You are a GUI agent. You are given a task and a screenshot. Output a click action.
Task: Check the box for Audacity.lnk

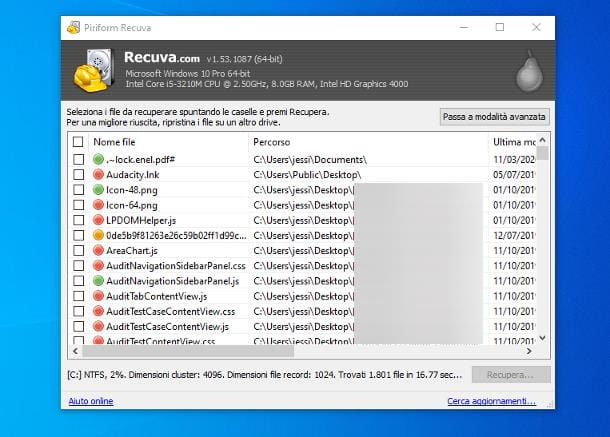click(79, 174)
